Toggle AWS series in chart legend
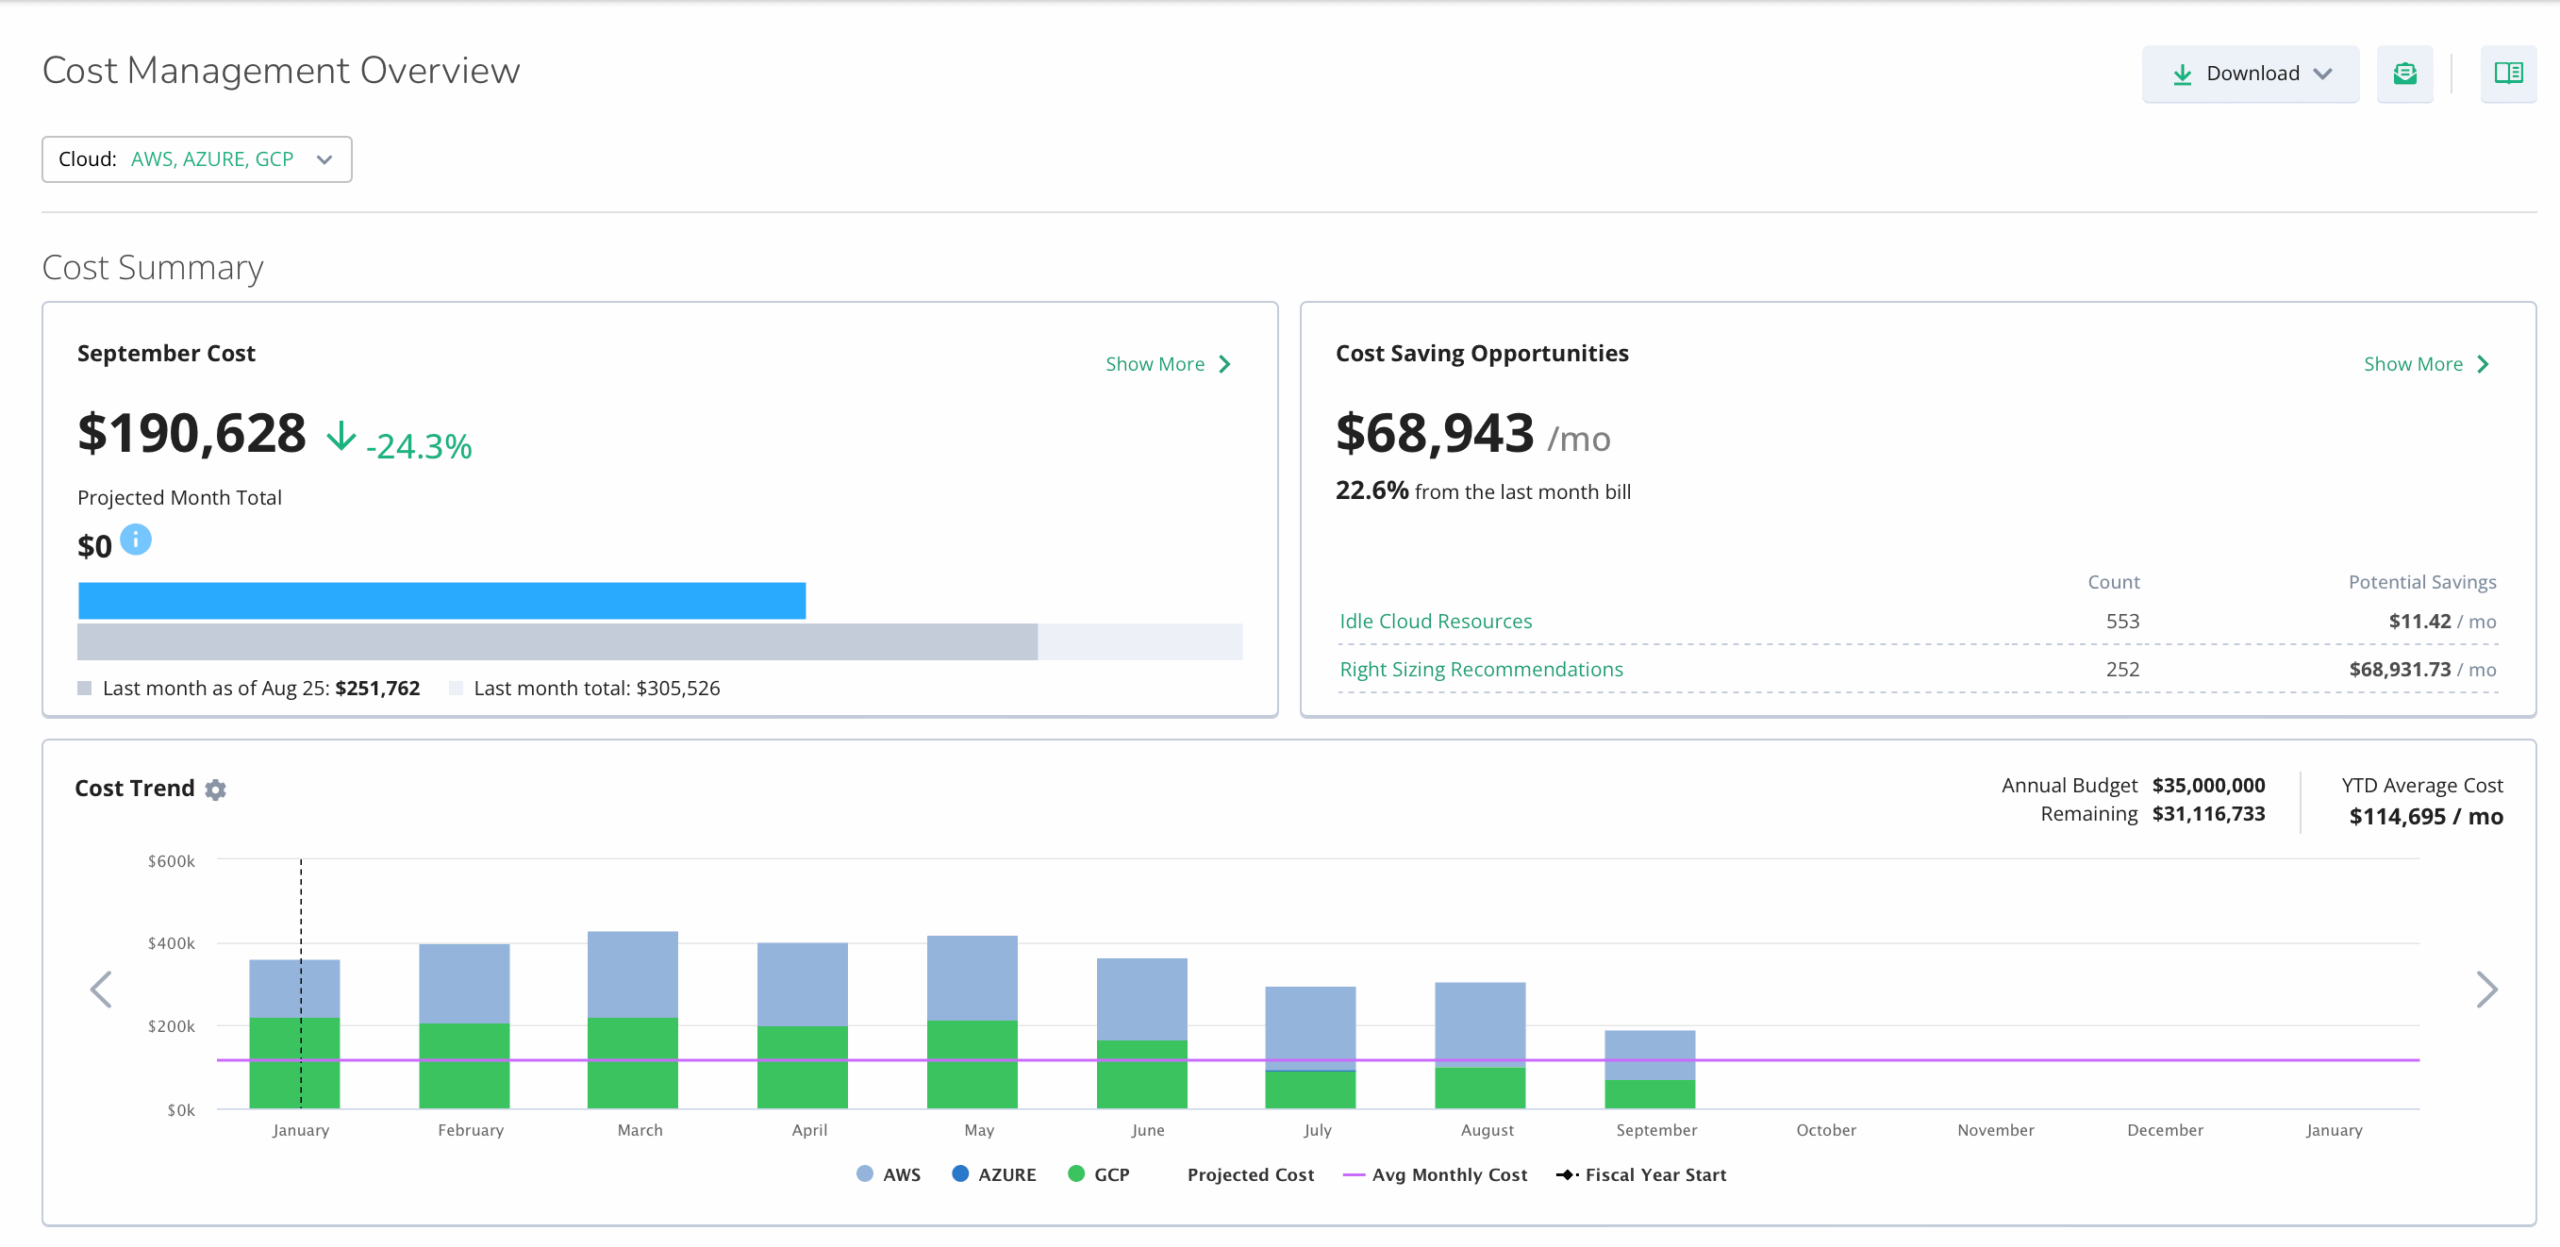Screen dimensions: 2560x1247 point(888,1174)
